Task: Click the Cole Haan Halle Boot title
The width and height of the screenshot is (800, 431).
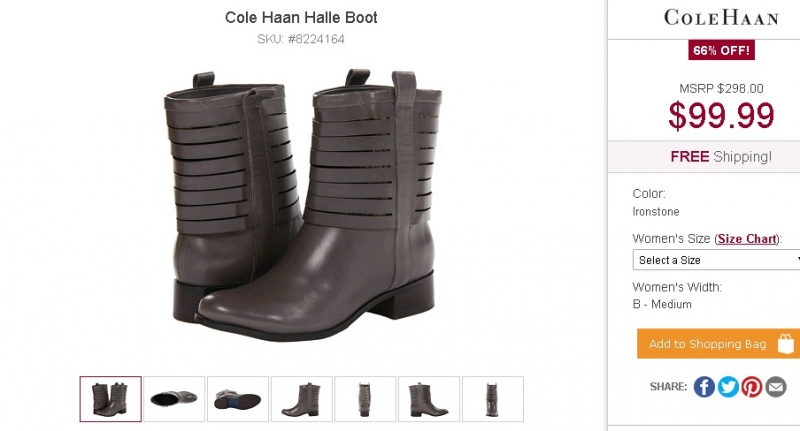Action: pos(301,17)
